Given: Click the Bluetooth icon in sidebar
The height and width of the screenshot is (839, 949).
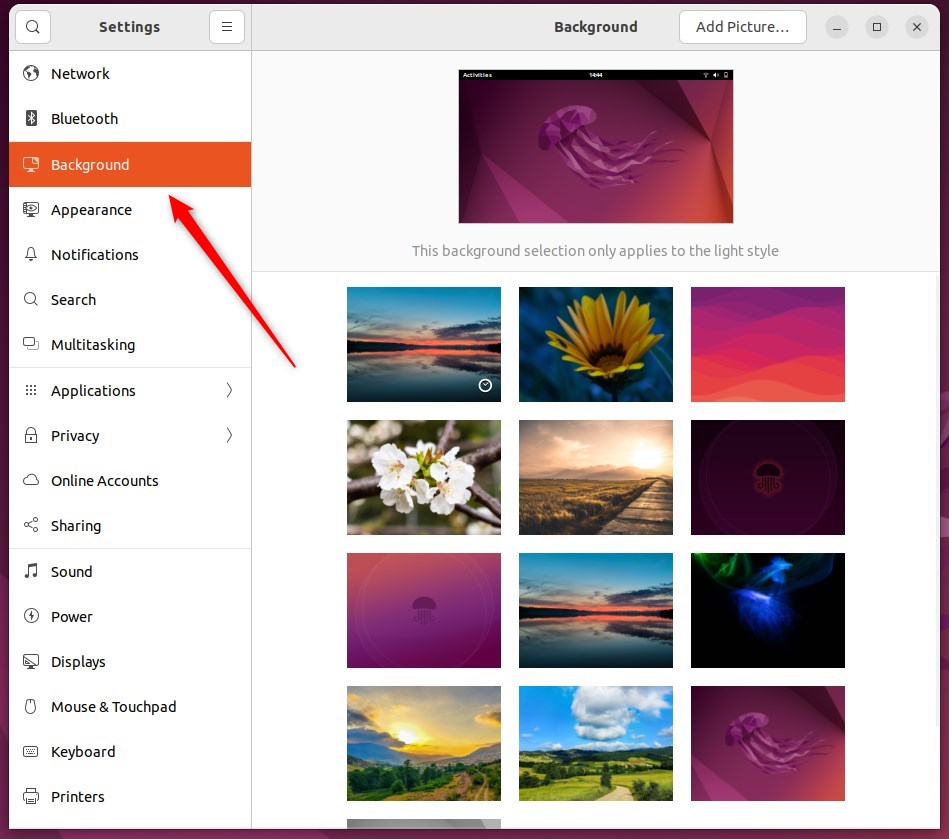Looking at the screenshot, I should (x=31, y=118).
